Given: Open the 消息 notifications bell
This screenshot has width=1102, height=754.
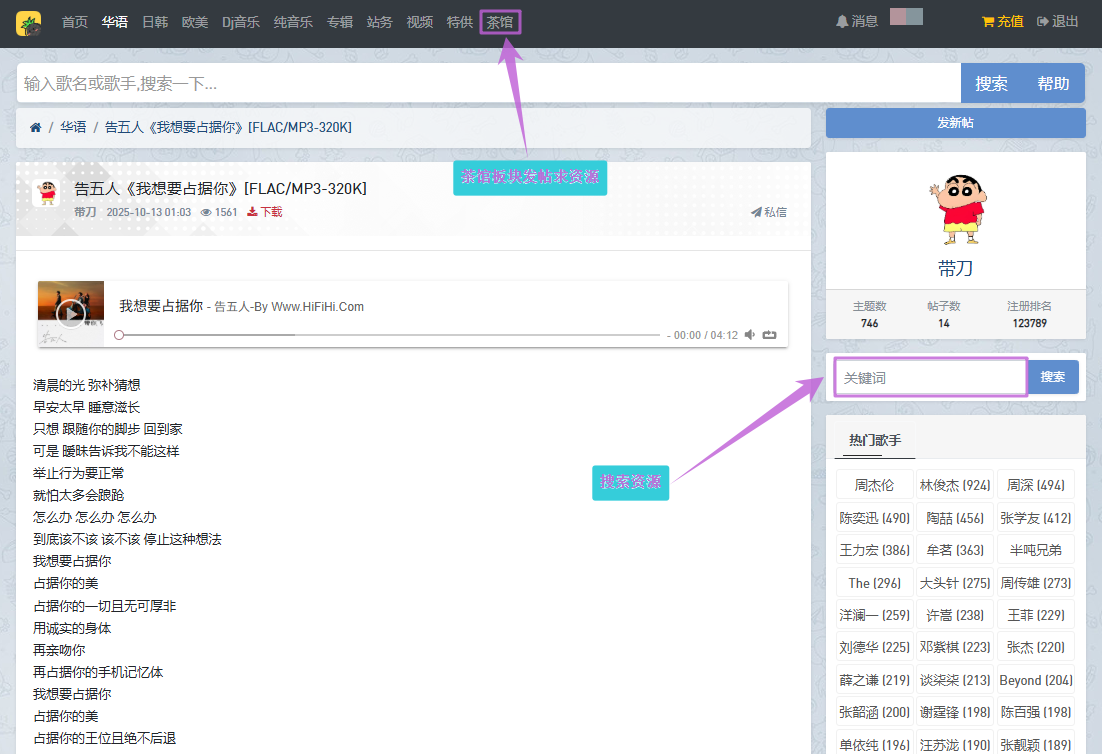Looking at the screenshot, I should [x=856, y=21].
